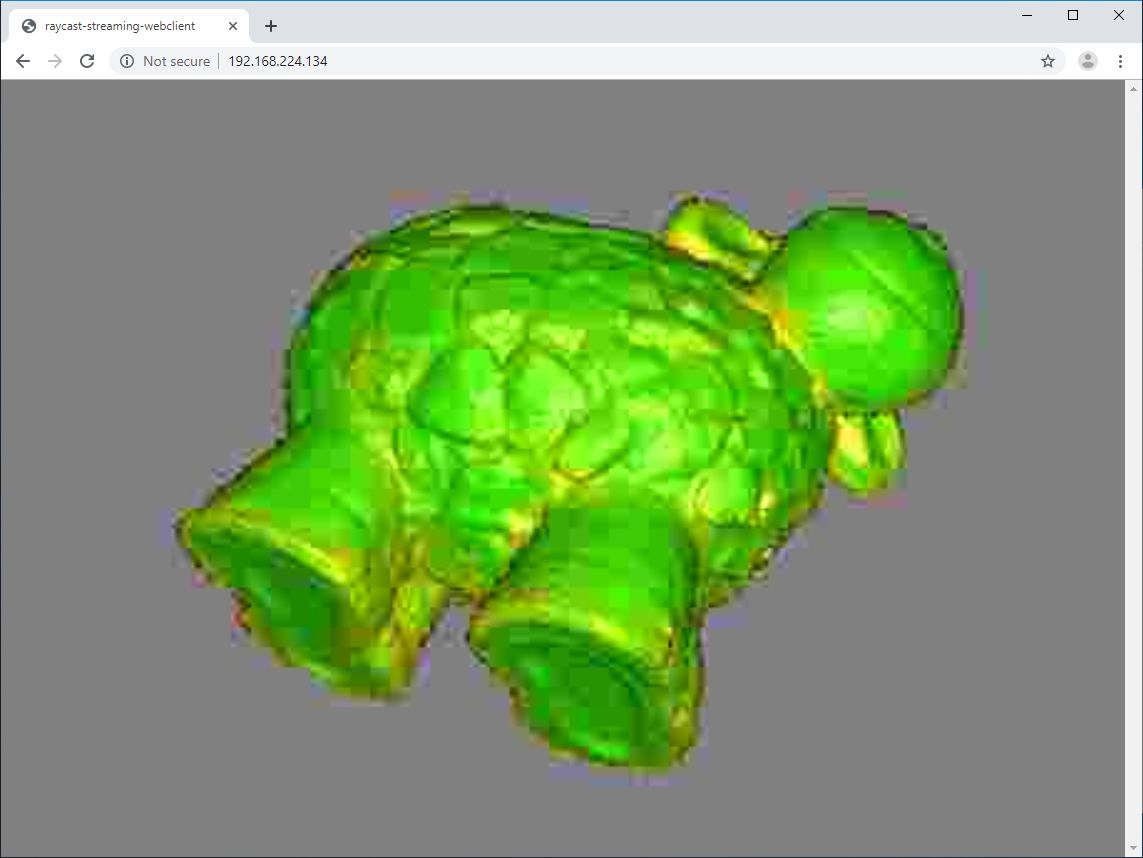This screenshot has width=1143, height=858.
Task: Bookmark this page with the star icon
Action: coord(1048,61)
